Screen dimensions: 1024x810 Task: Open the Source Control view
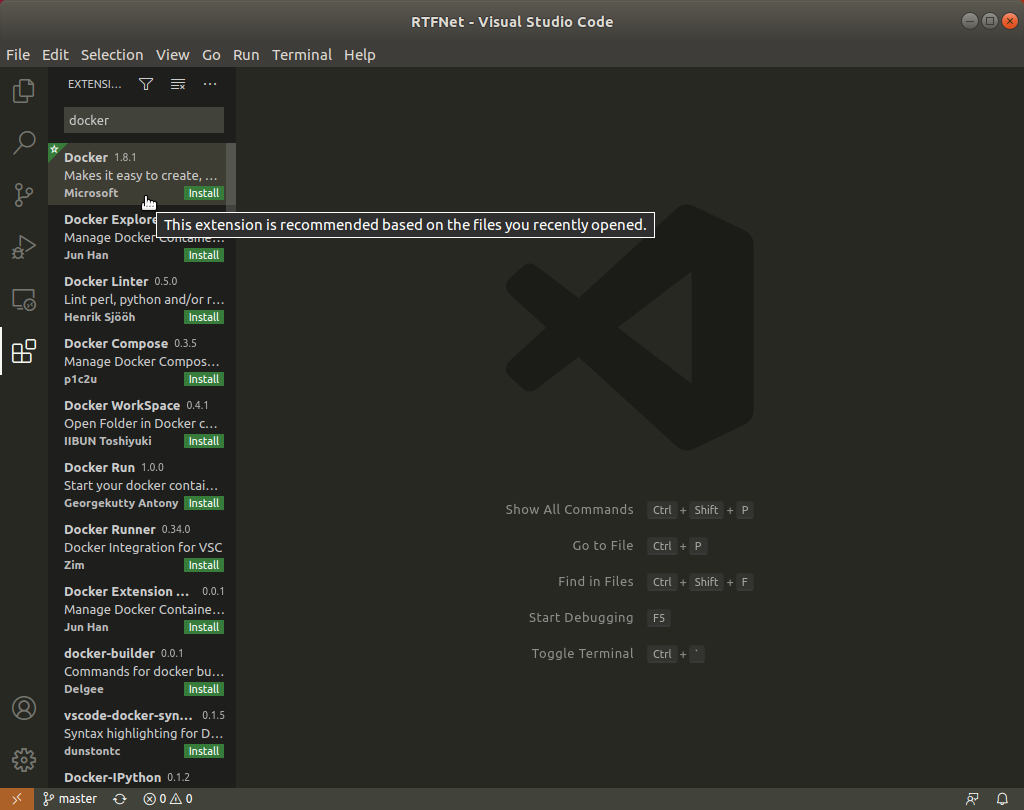click(24, 195)
